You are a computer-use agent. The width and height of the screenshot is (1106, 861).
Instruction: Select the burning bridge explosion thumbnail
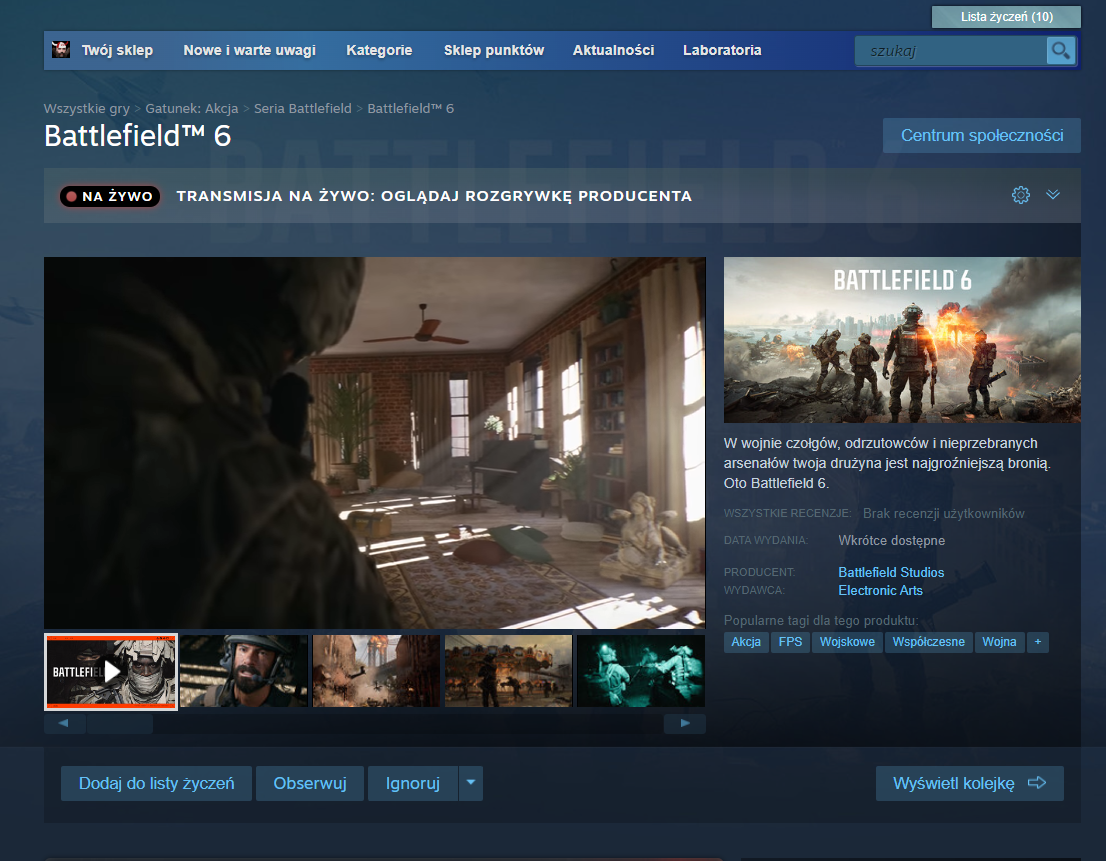point(376,671)
